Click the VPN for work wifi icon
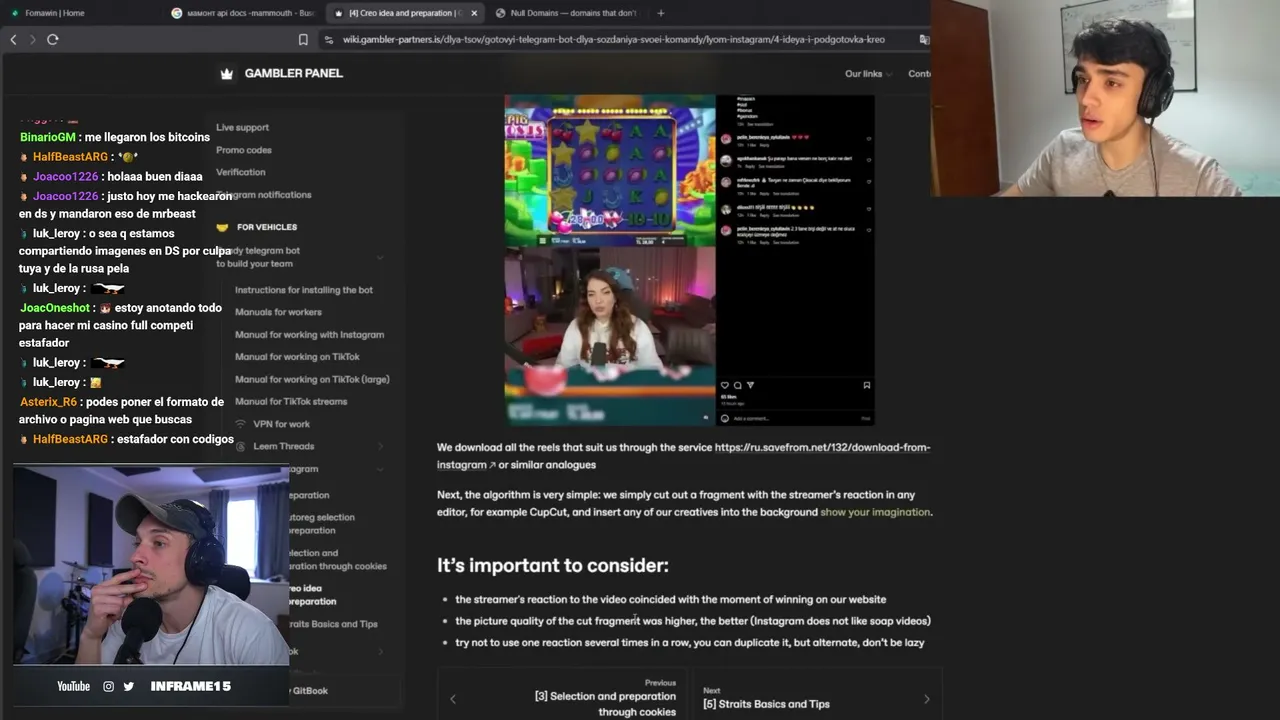1280x720 pixels. coord(241,424)
